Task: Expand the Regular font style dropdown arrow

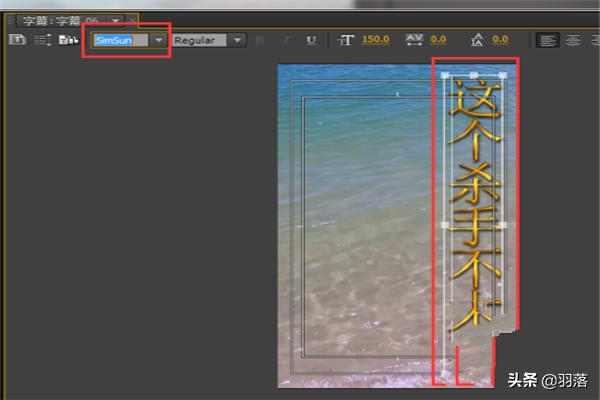Action: click(237, 40)
